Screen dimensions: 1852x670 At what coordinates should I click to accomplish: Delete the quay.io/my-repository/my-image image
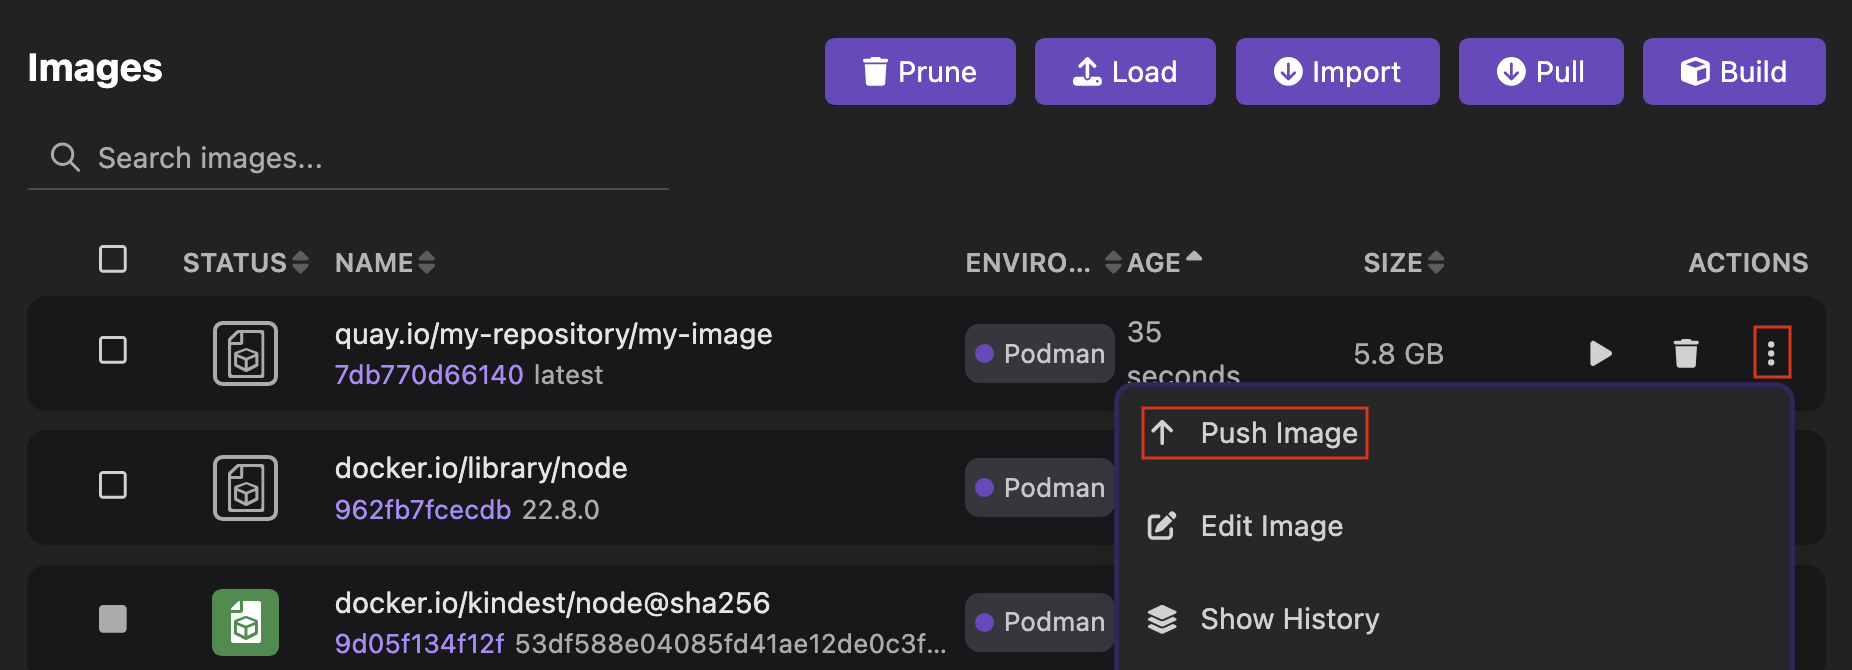(1686, 353)
